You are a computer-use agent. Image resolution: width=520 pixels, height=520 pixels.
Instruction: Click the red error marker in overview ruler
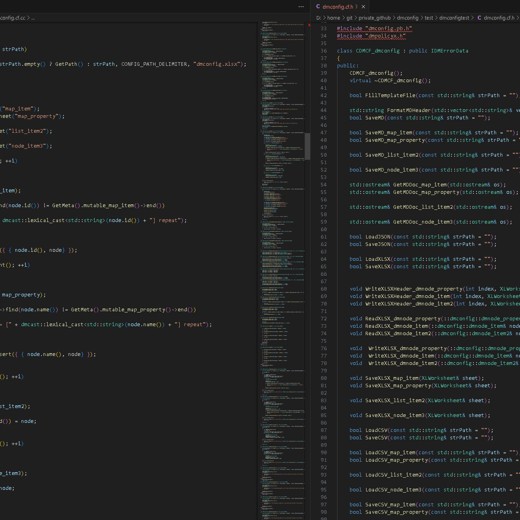(x=309, y=25)
